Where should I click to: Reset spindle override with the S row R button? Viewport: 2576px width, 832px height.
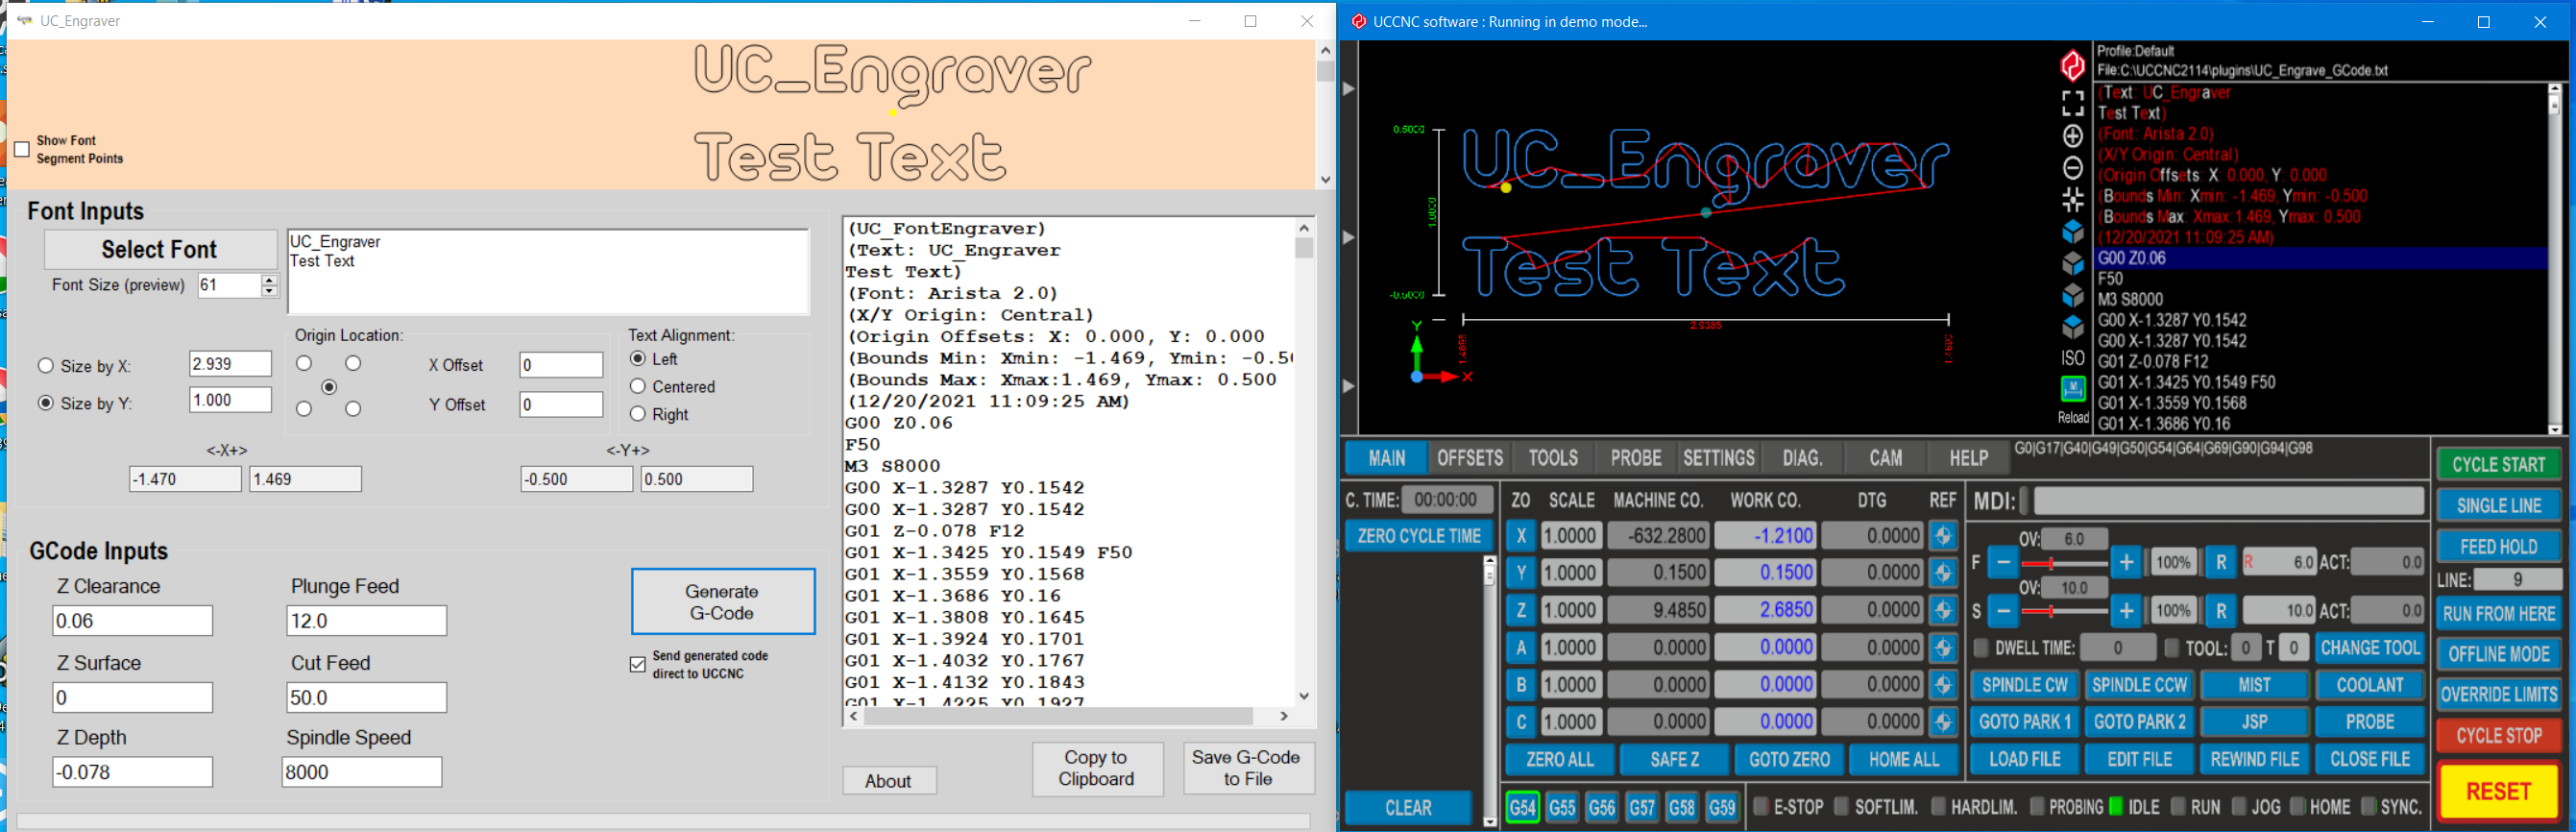click(x=2221, y=611)
